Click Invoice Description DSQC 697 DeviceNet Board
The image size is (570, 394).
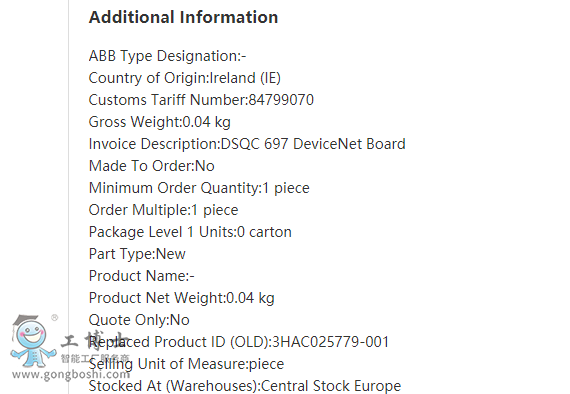247,144
